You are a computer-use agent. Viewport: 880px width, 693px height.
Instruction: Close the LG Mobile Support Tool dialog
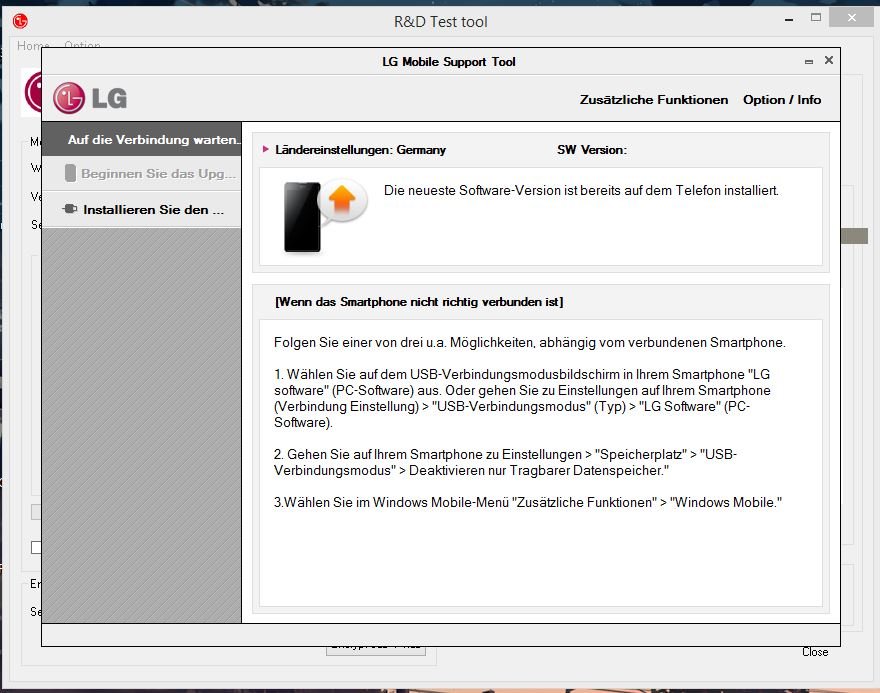pos(828,60)
